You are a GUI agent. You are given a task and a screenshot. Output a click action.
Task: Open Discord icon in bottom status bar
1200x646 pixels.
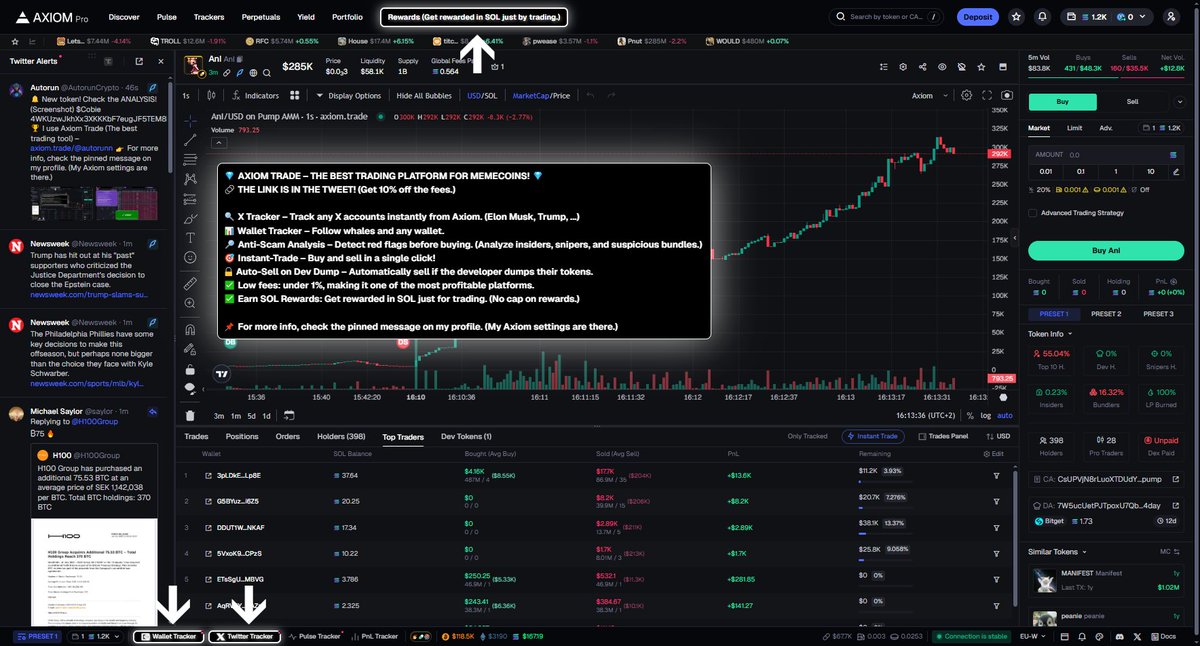coord(1122,636)
